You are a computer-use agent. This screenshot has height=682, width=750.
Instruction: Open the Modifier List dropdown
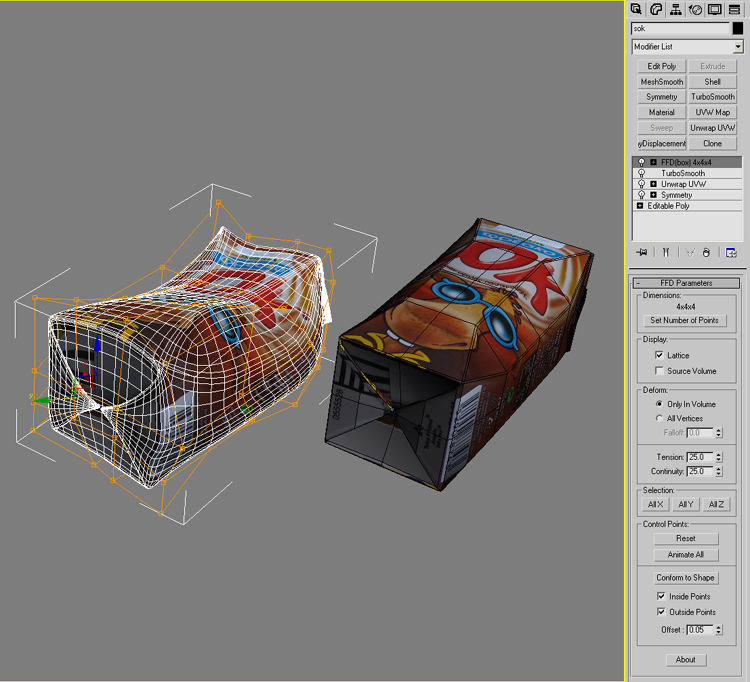click(738, 47)
